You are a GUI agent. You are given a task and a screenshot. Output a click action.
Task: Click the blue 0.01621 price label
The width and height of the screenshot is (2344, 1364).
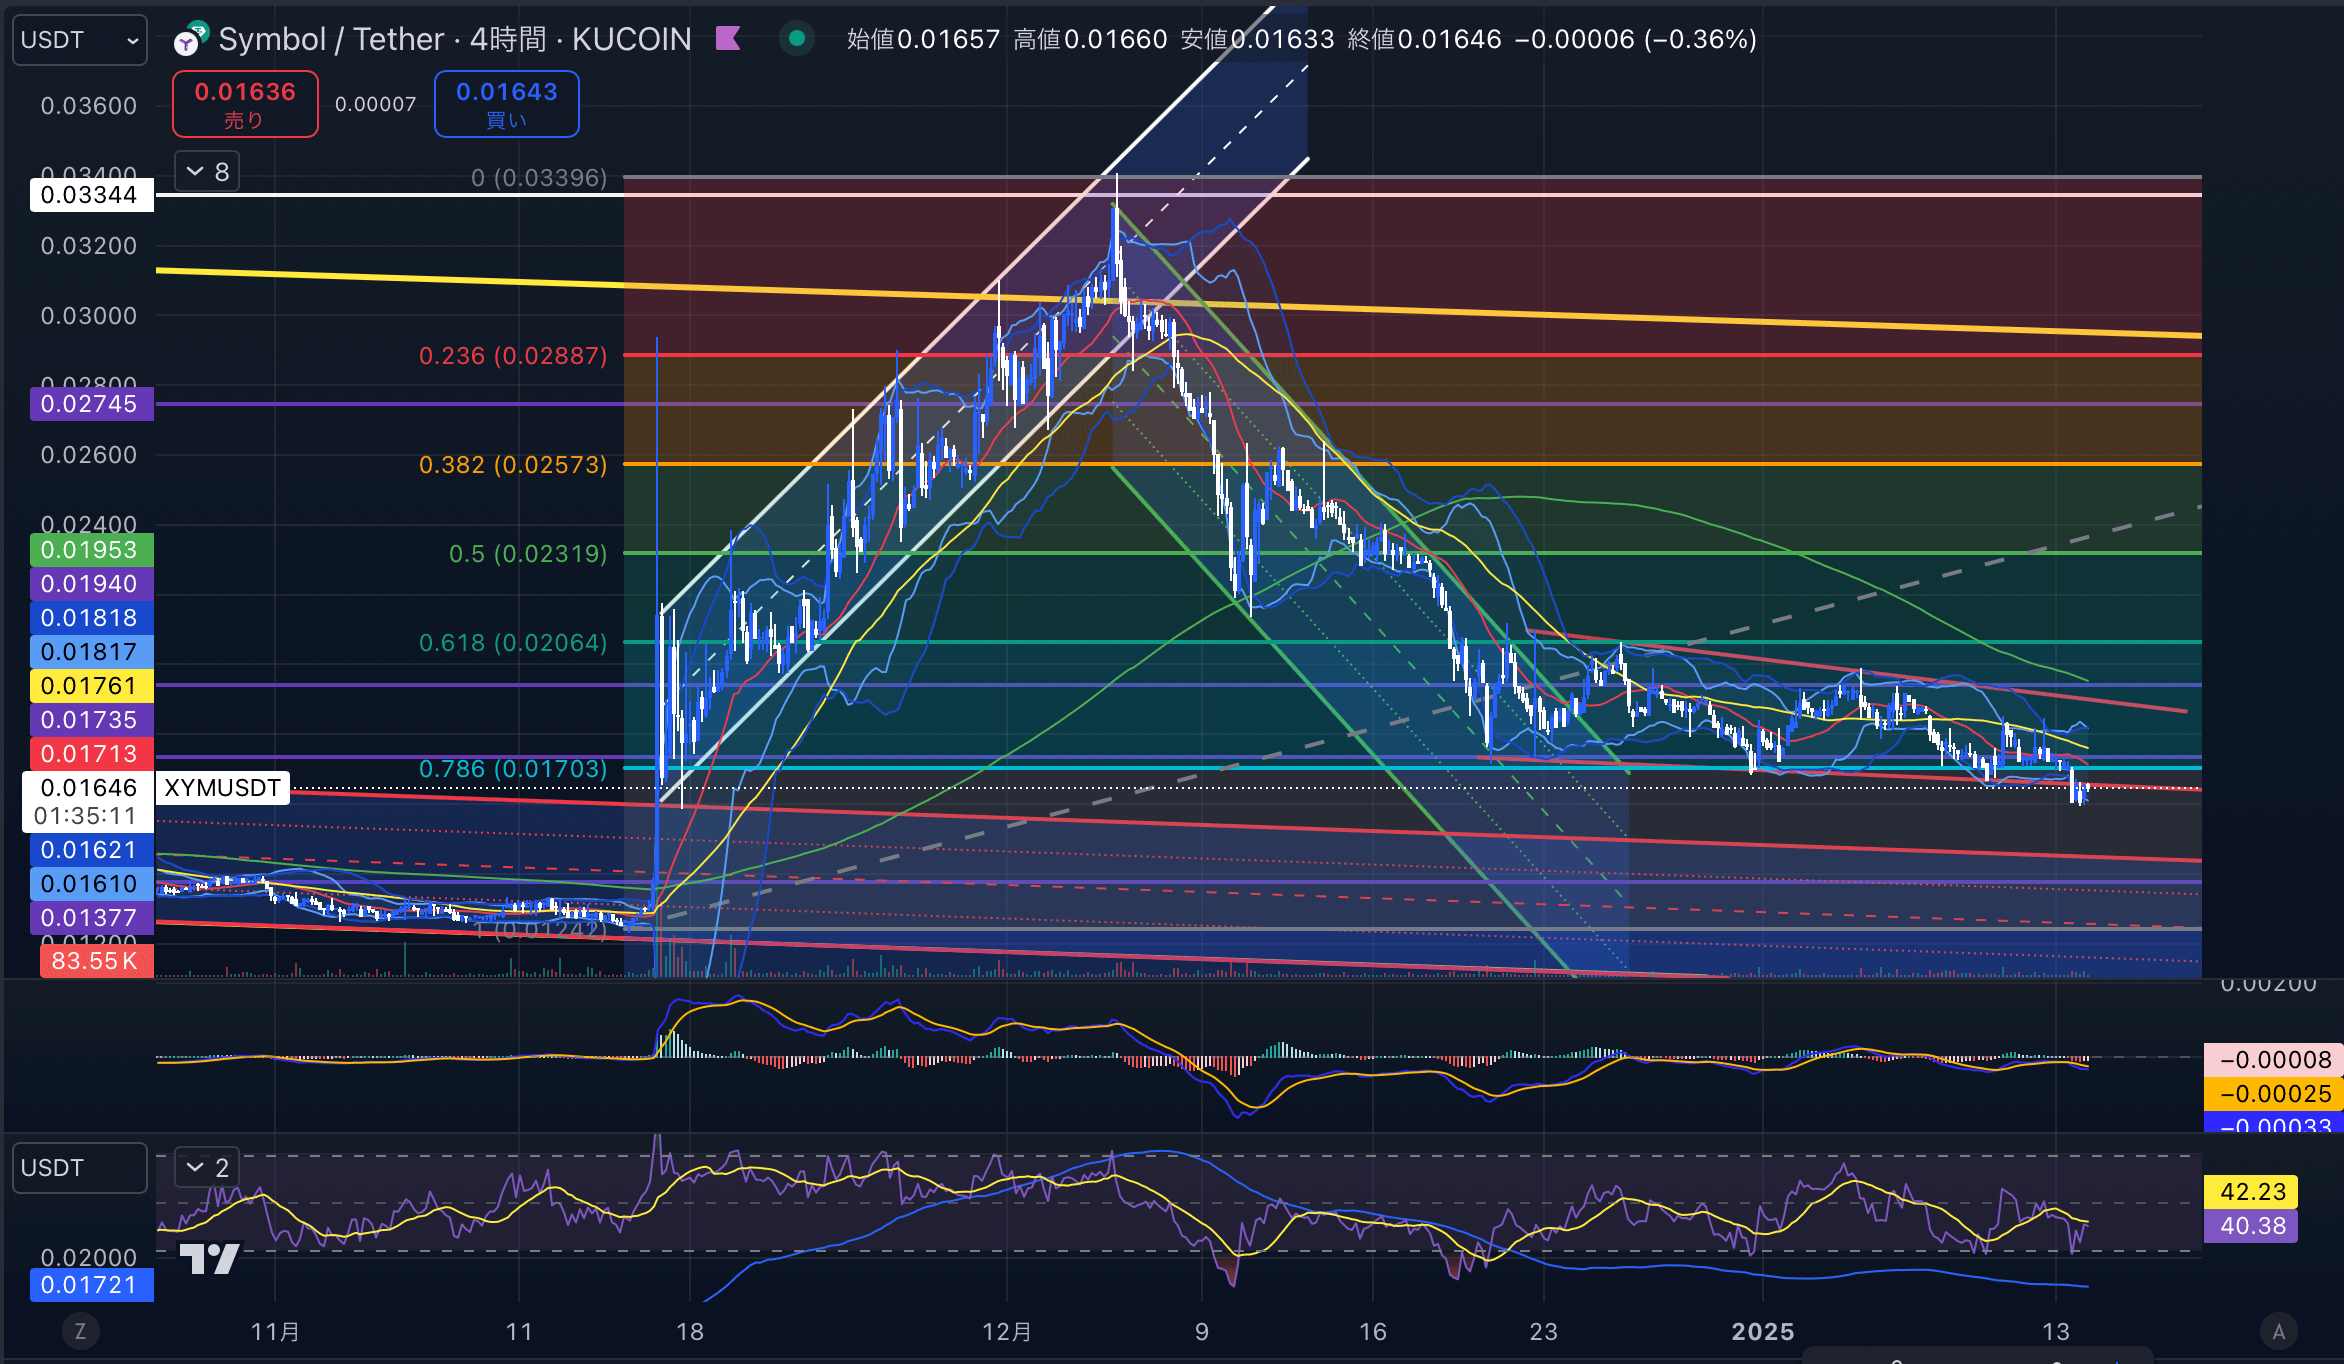coord(92,850)
